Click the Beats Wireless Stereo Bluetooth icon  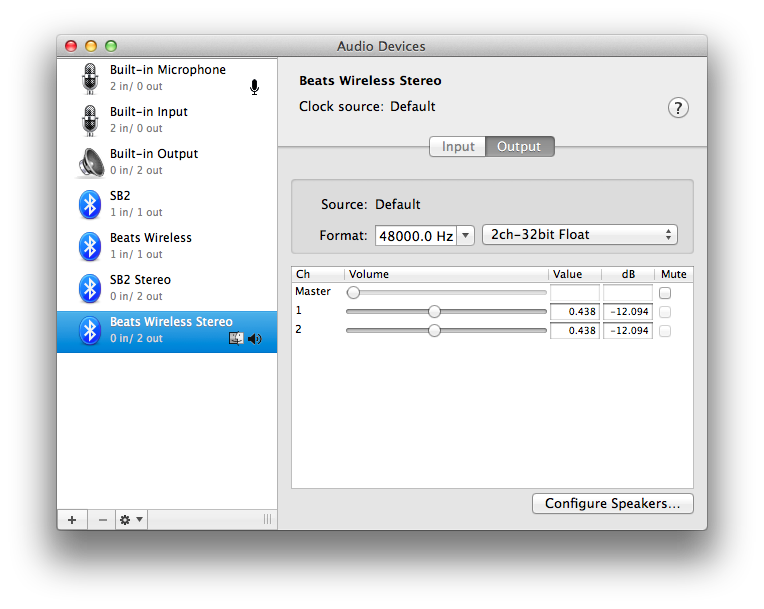(x=90, y=330)
